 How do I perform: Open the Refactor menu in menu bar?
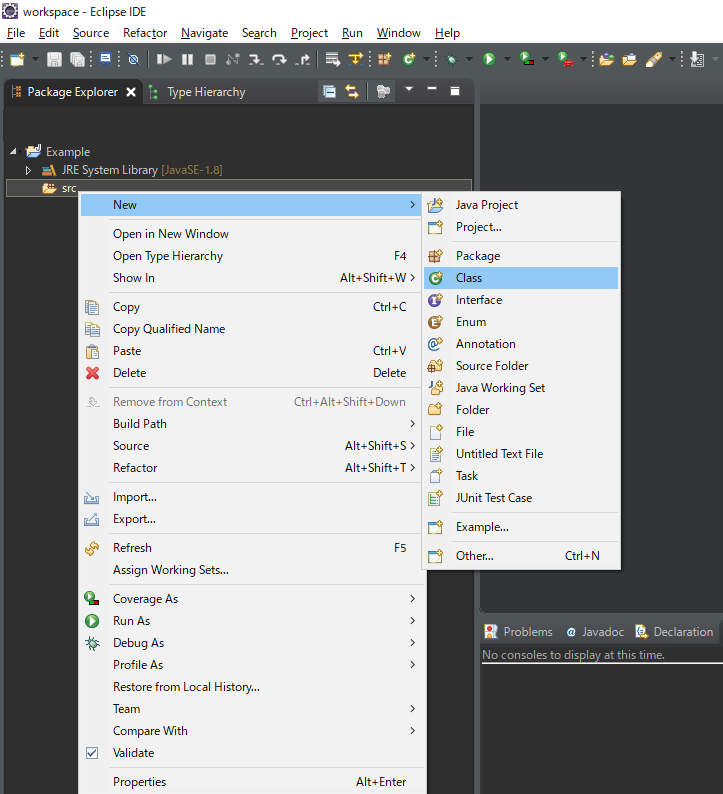pyautogui.click(x=145, y=33)
